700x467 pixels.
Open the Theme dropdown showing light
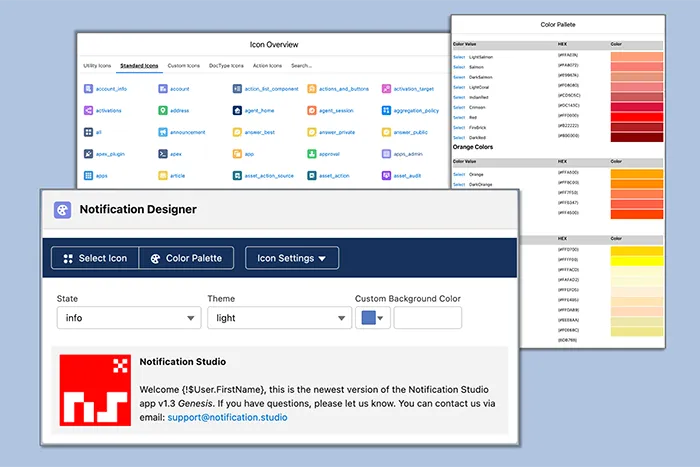(279, 318)
